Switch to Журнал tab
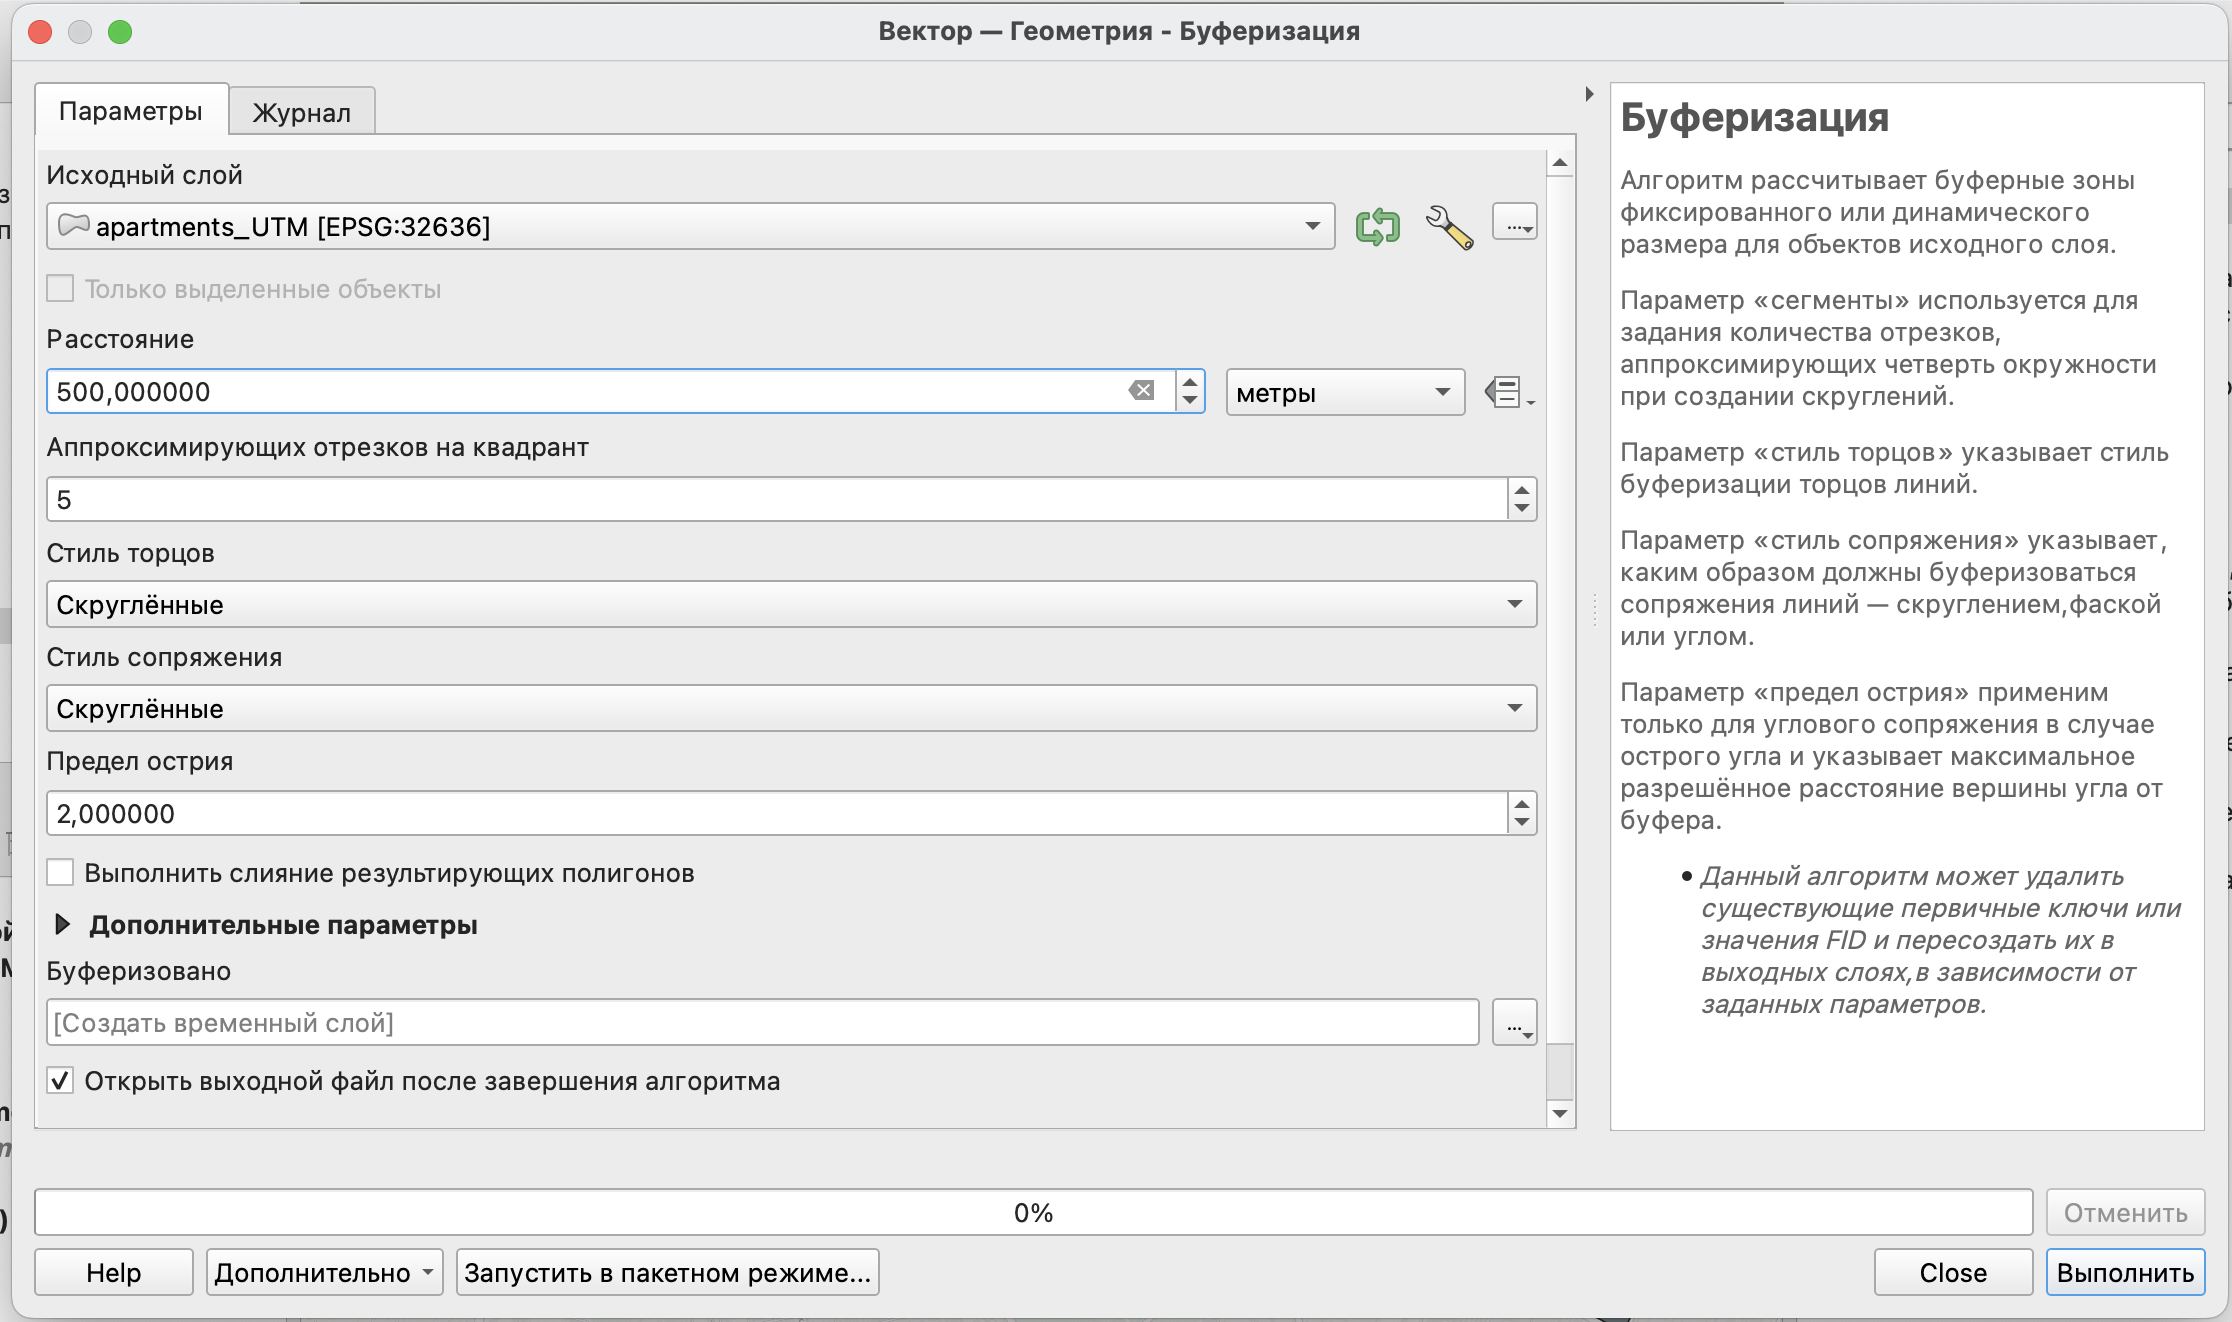Viewport: 2232px width, 1322px height. click(x=301, y=112)
